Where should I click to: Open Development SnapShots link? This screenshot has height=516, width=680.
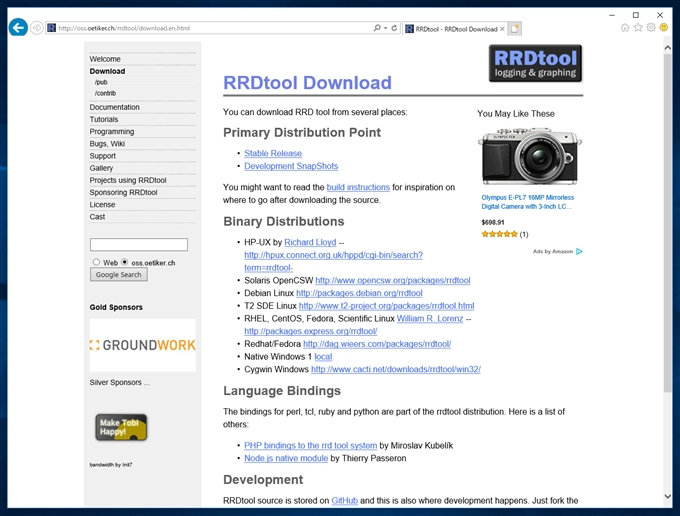point(291,166)
